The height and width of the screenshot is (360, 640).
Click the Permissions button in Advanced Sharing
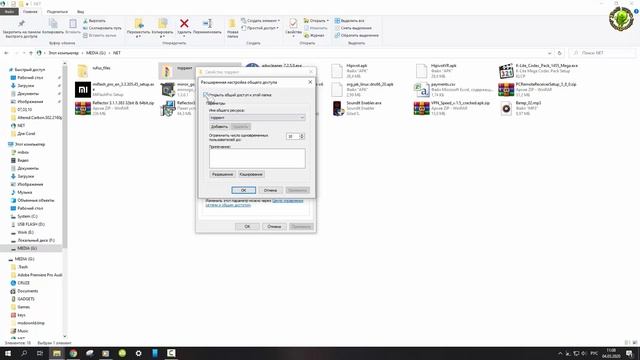pyautogui.click(x=222, y=174)
